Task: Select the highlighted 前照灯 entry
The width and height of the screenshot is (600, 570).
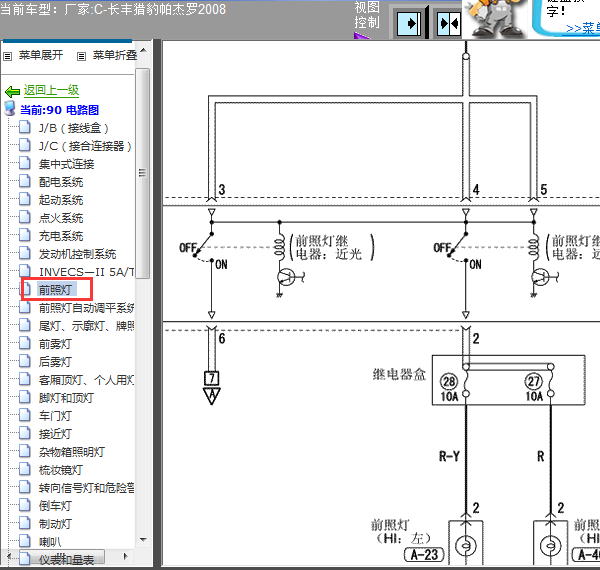Action: point(55,290)
